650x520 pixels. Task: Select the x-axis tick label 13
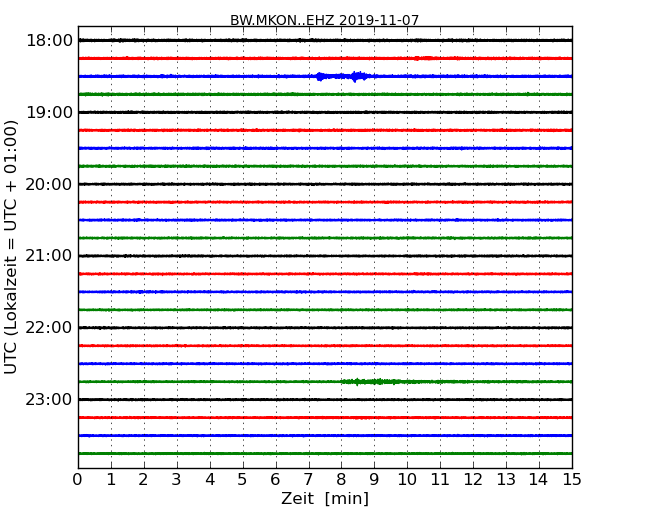(x=506, y=479)
